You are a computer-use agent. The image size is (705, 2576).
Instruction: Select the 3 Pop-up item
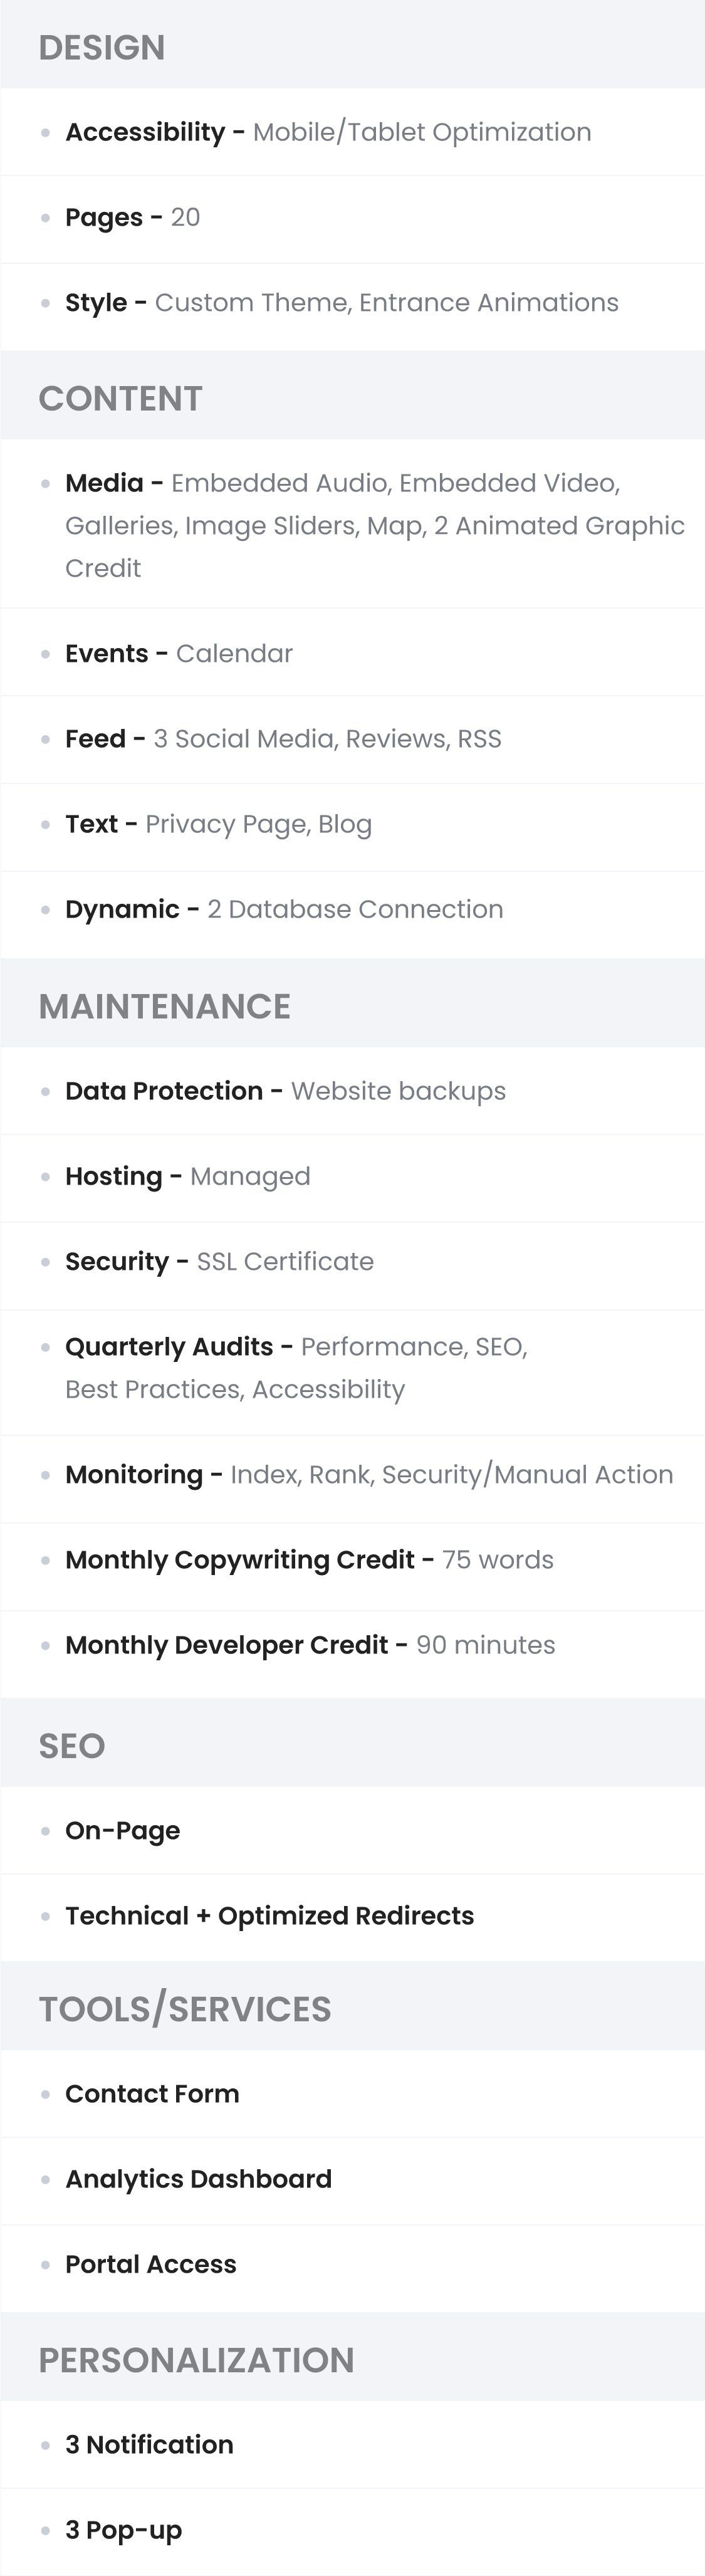click(x=124, y=2529)
